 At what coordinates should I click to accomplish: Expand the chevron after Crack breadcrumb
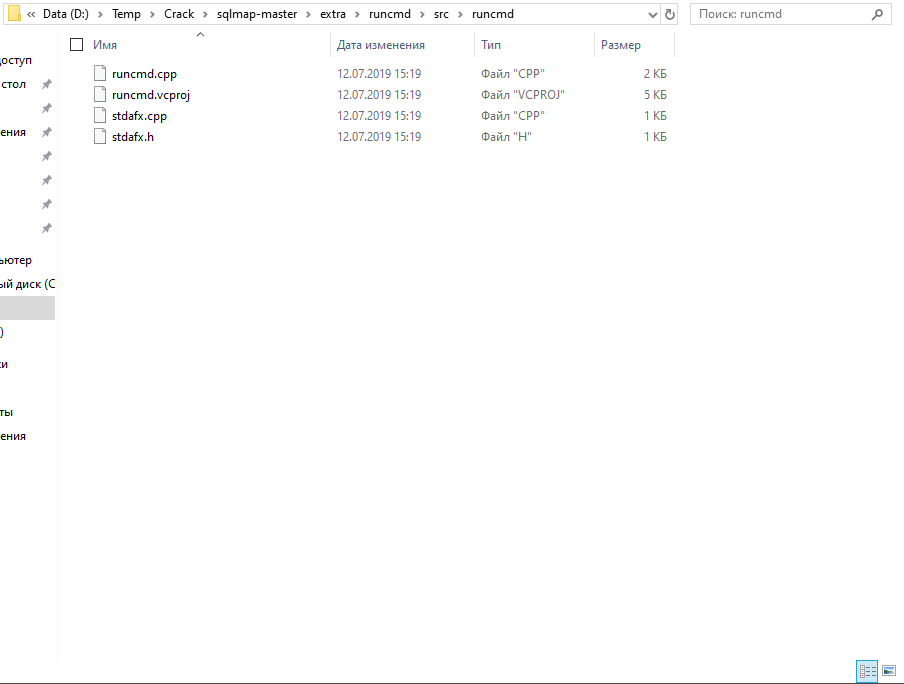click(x=205, y=14)
